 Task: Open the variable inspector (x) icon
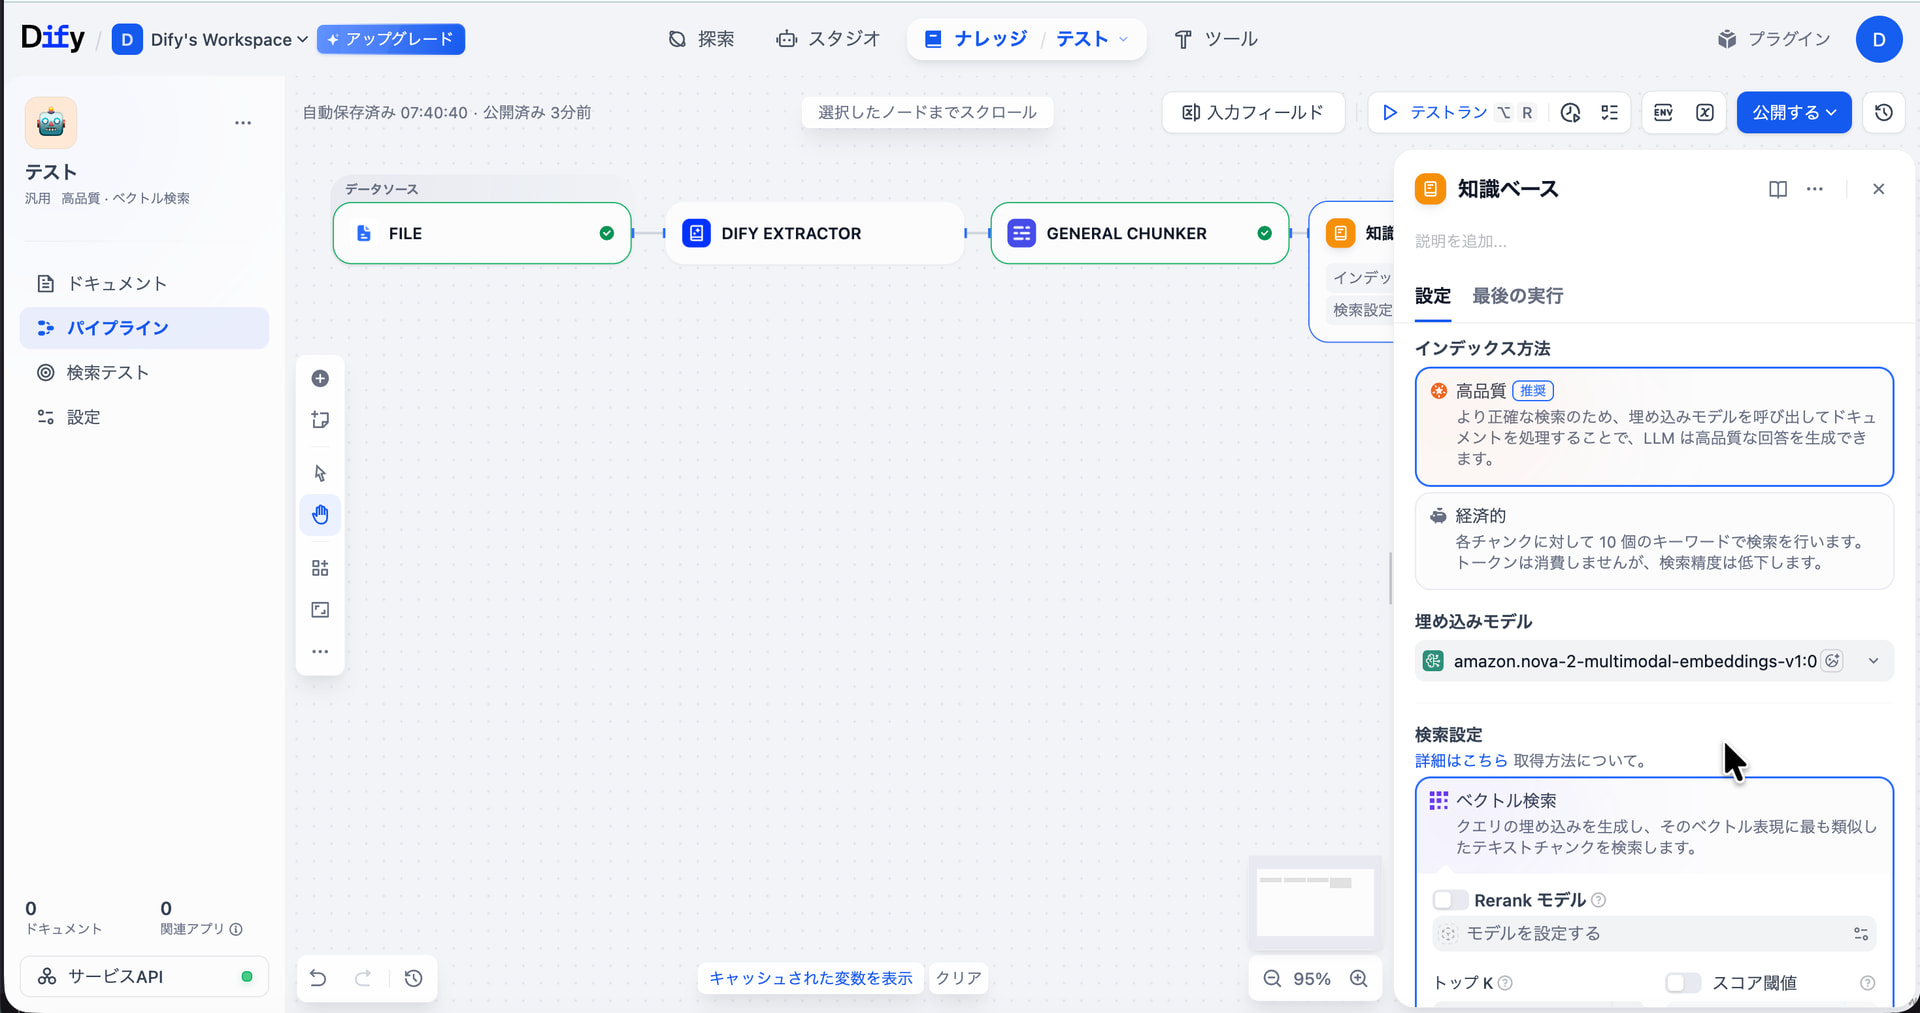click(x=1705, y=112)
